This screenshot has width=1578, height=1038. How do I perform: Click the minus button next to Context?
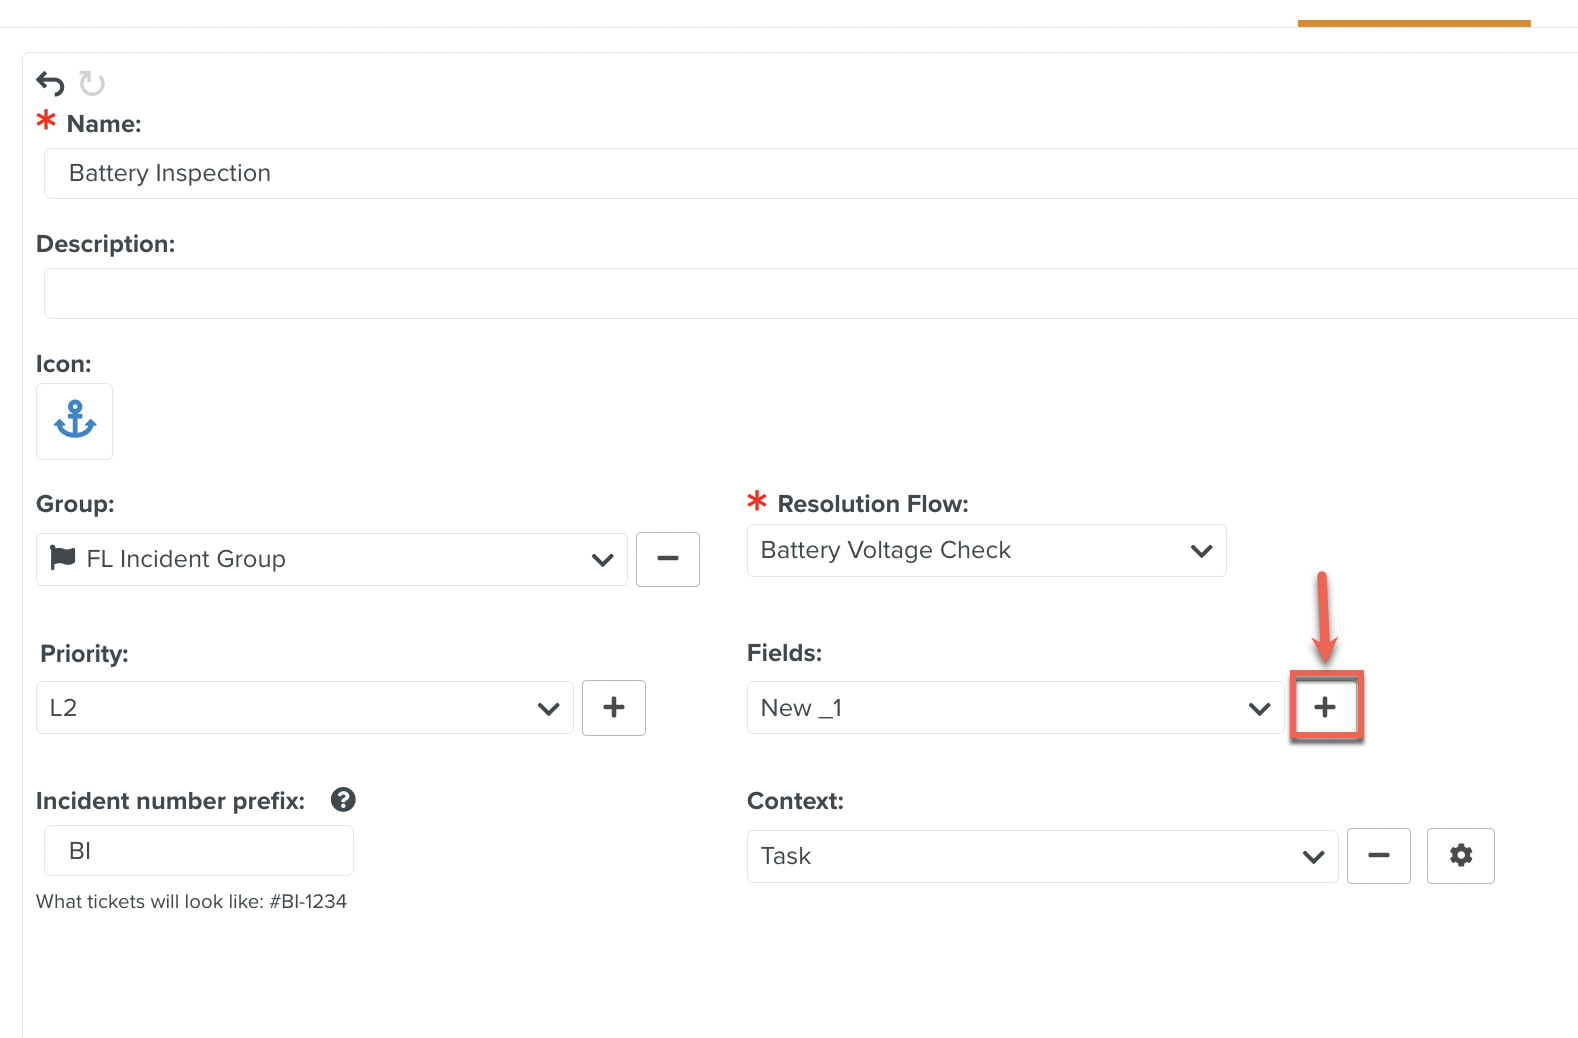coord(1378,856)
